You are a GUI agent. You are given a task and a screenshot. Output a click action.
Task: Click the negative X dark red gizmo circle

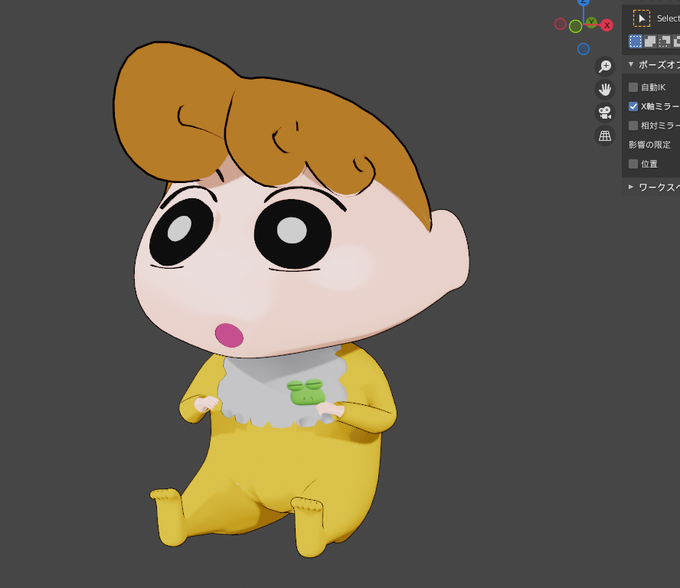point(560,24)
